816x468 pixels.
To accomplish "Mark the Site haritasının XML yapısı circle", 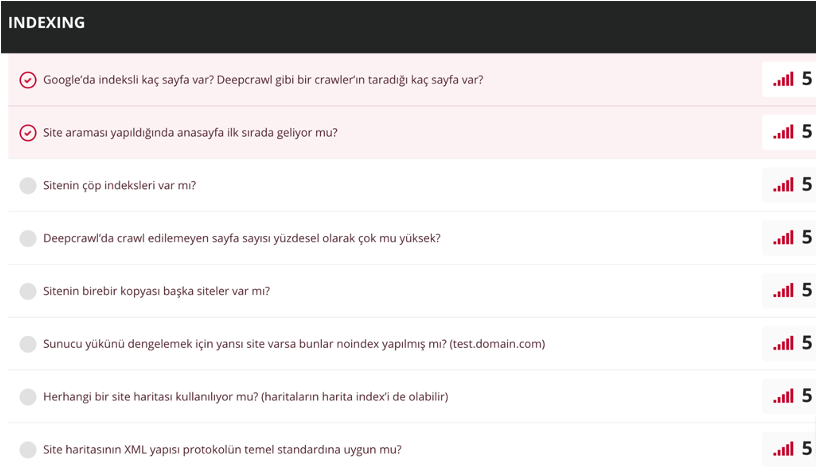I will [28, 449].
